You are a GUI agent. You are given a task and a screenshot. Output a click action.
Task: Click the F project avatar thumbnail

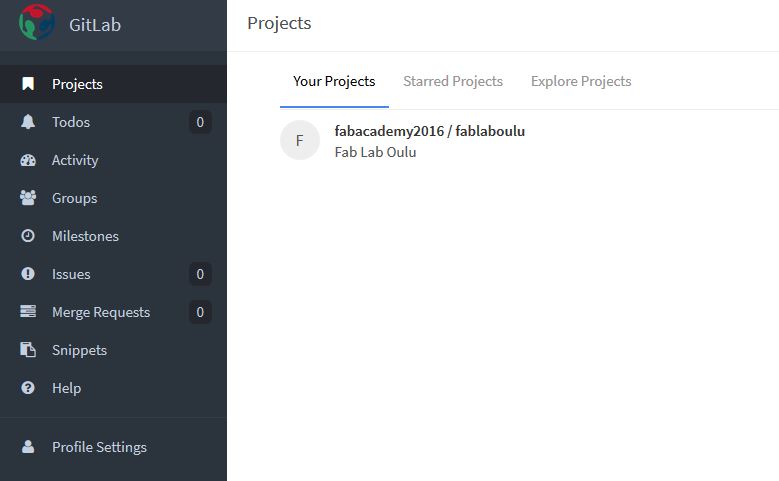pyautogui.click(x=300, y=140)
